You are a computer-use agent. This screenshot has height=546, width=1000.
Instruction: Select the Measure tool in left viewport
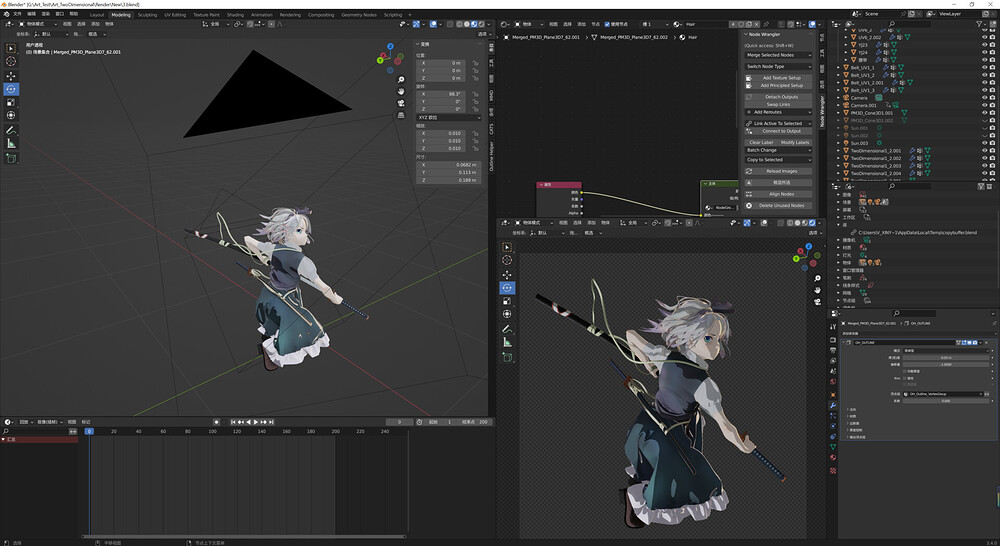[x=11, y=144]
